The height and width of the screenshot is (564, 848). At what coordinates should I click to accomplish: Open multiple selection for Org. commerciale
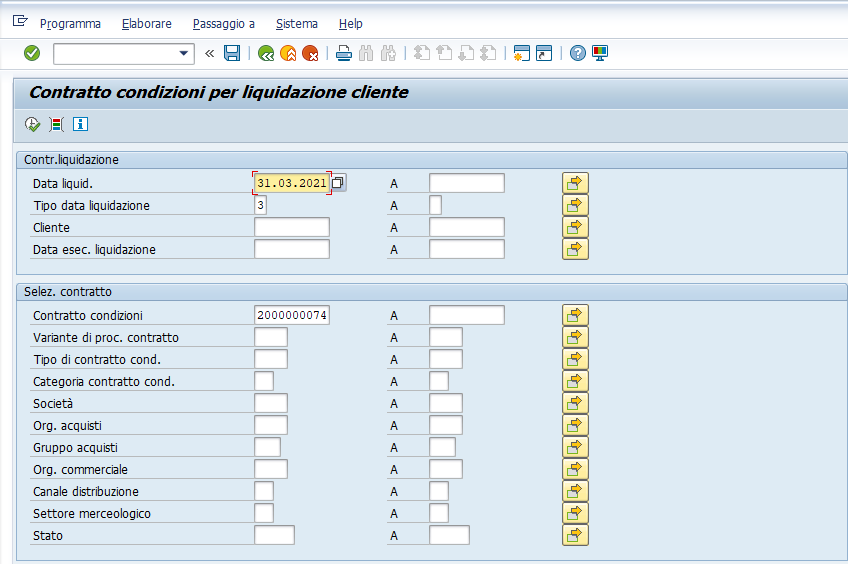pyautogui.click(x=575, y=469)
